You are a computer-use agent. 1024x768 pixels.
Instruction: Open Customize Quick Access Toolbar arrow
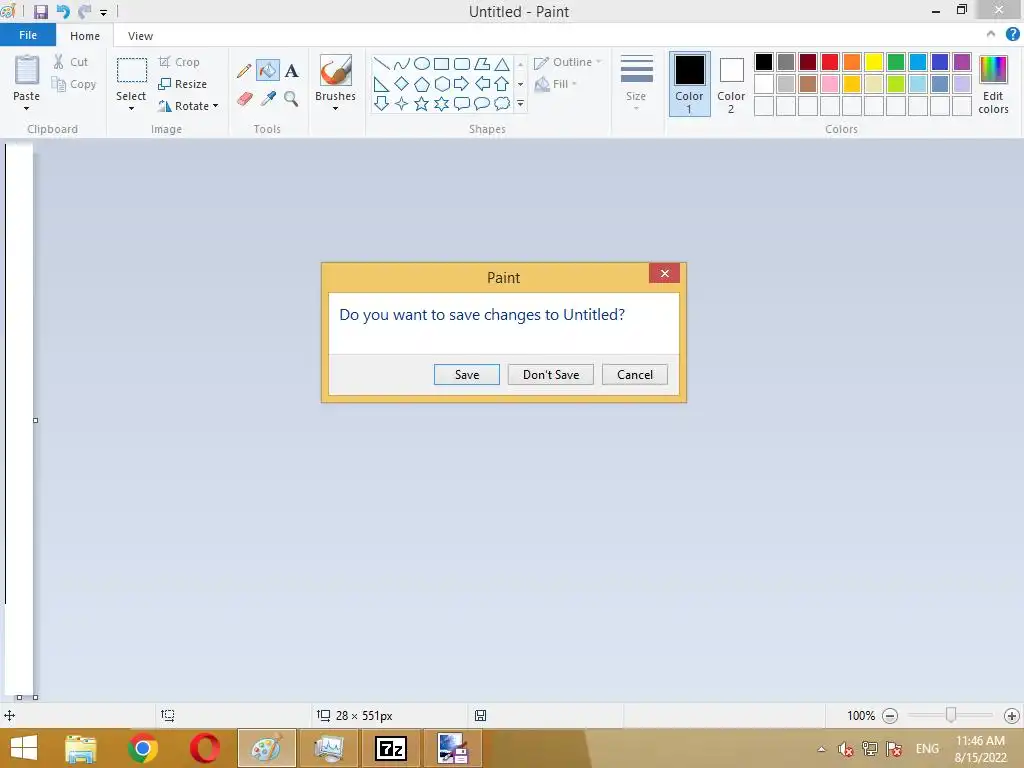coord(103,12)
